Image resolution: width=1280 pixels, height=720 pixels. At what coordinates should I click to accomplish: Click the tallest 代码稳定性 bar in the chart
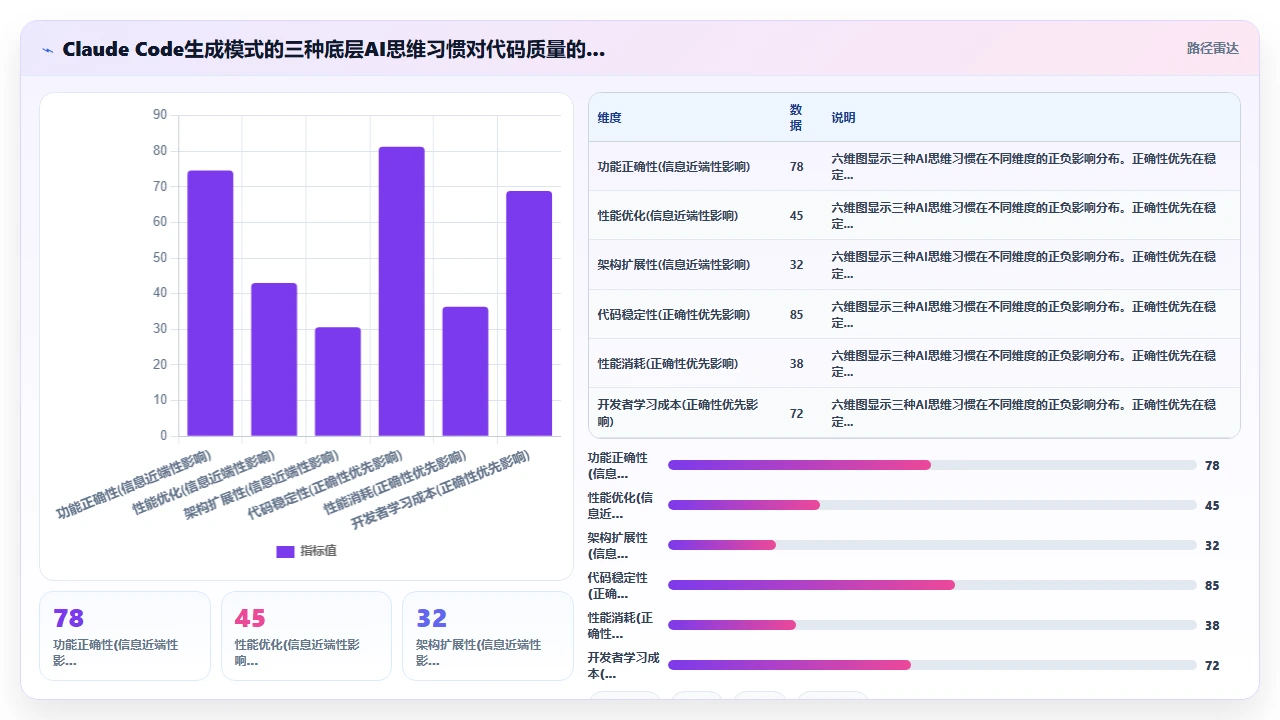401,291
